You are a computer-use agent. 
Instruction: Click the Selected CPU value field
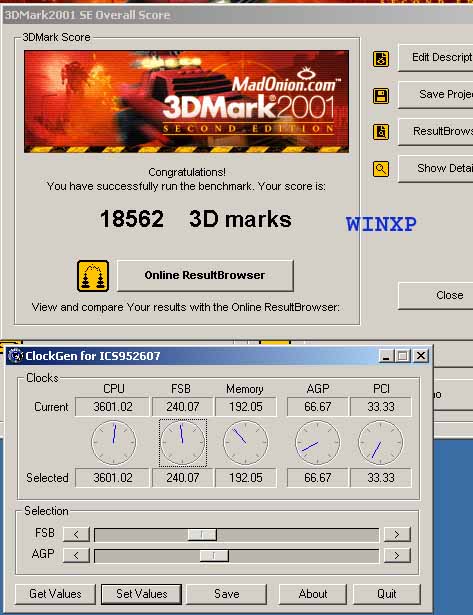point(112,478)
